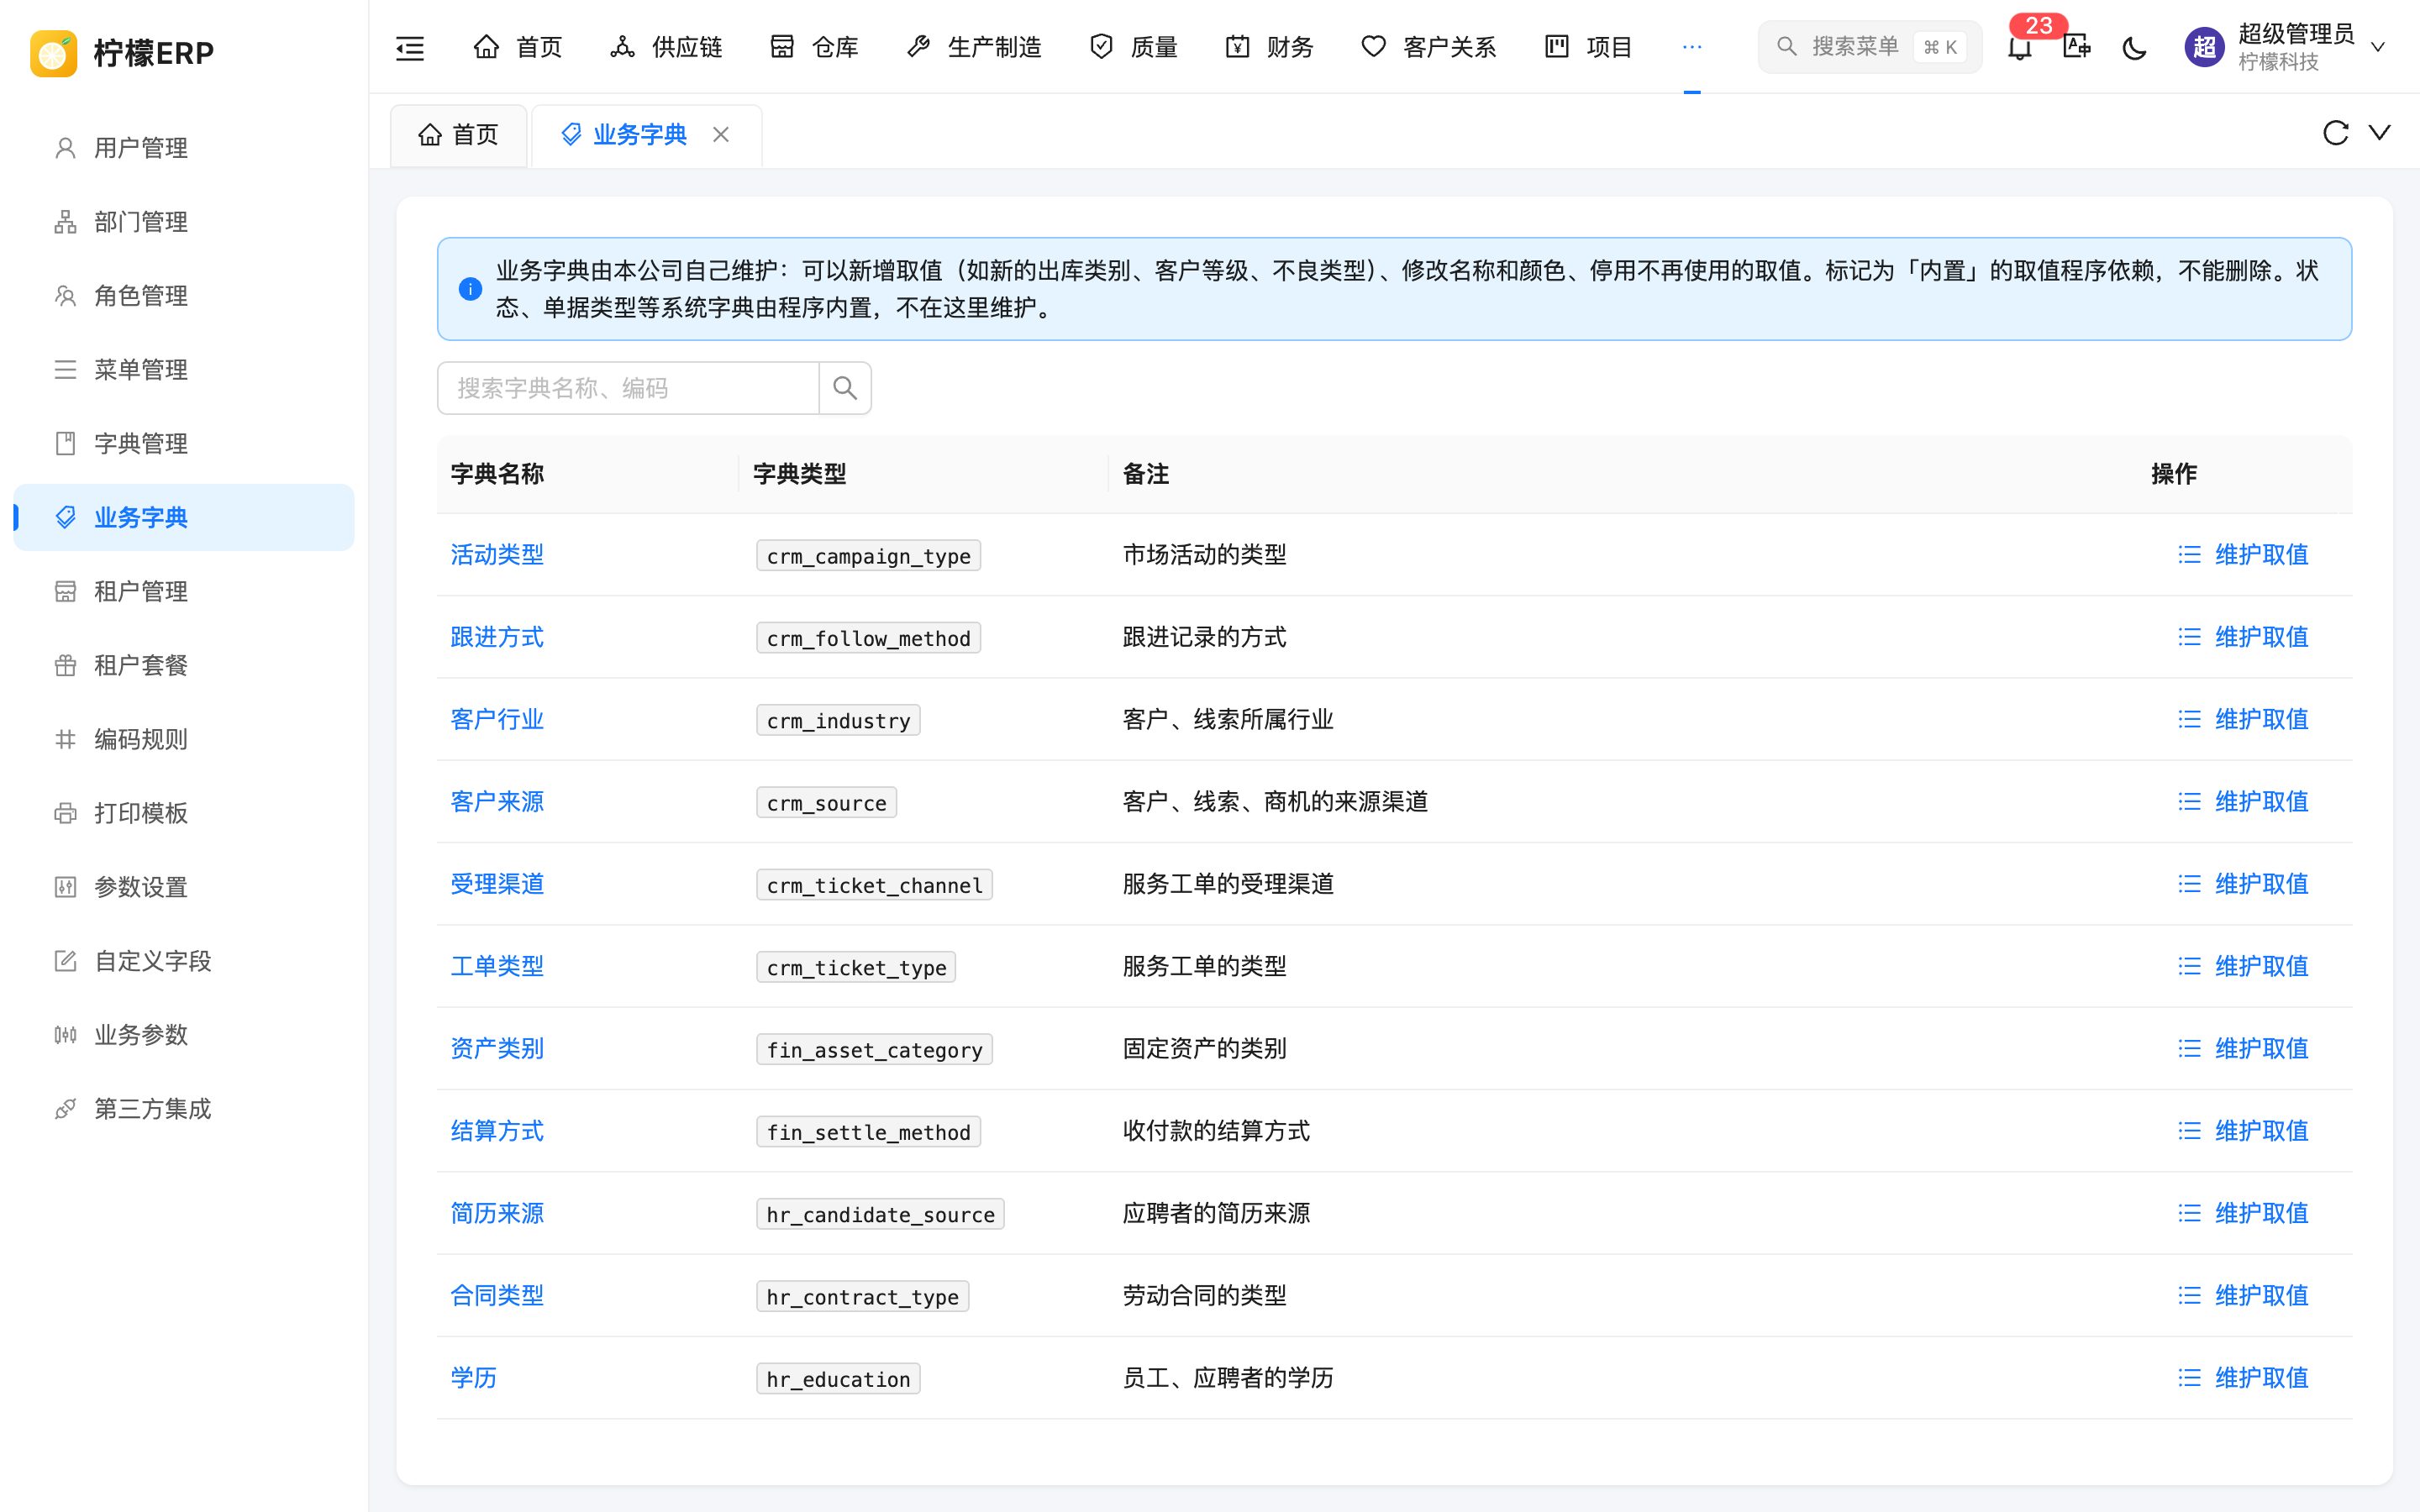The width and height of the screenshot is (2420, 1512).
Task: Click the crm_ticket_channel type tag
Action: (875, 885)
